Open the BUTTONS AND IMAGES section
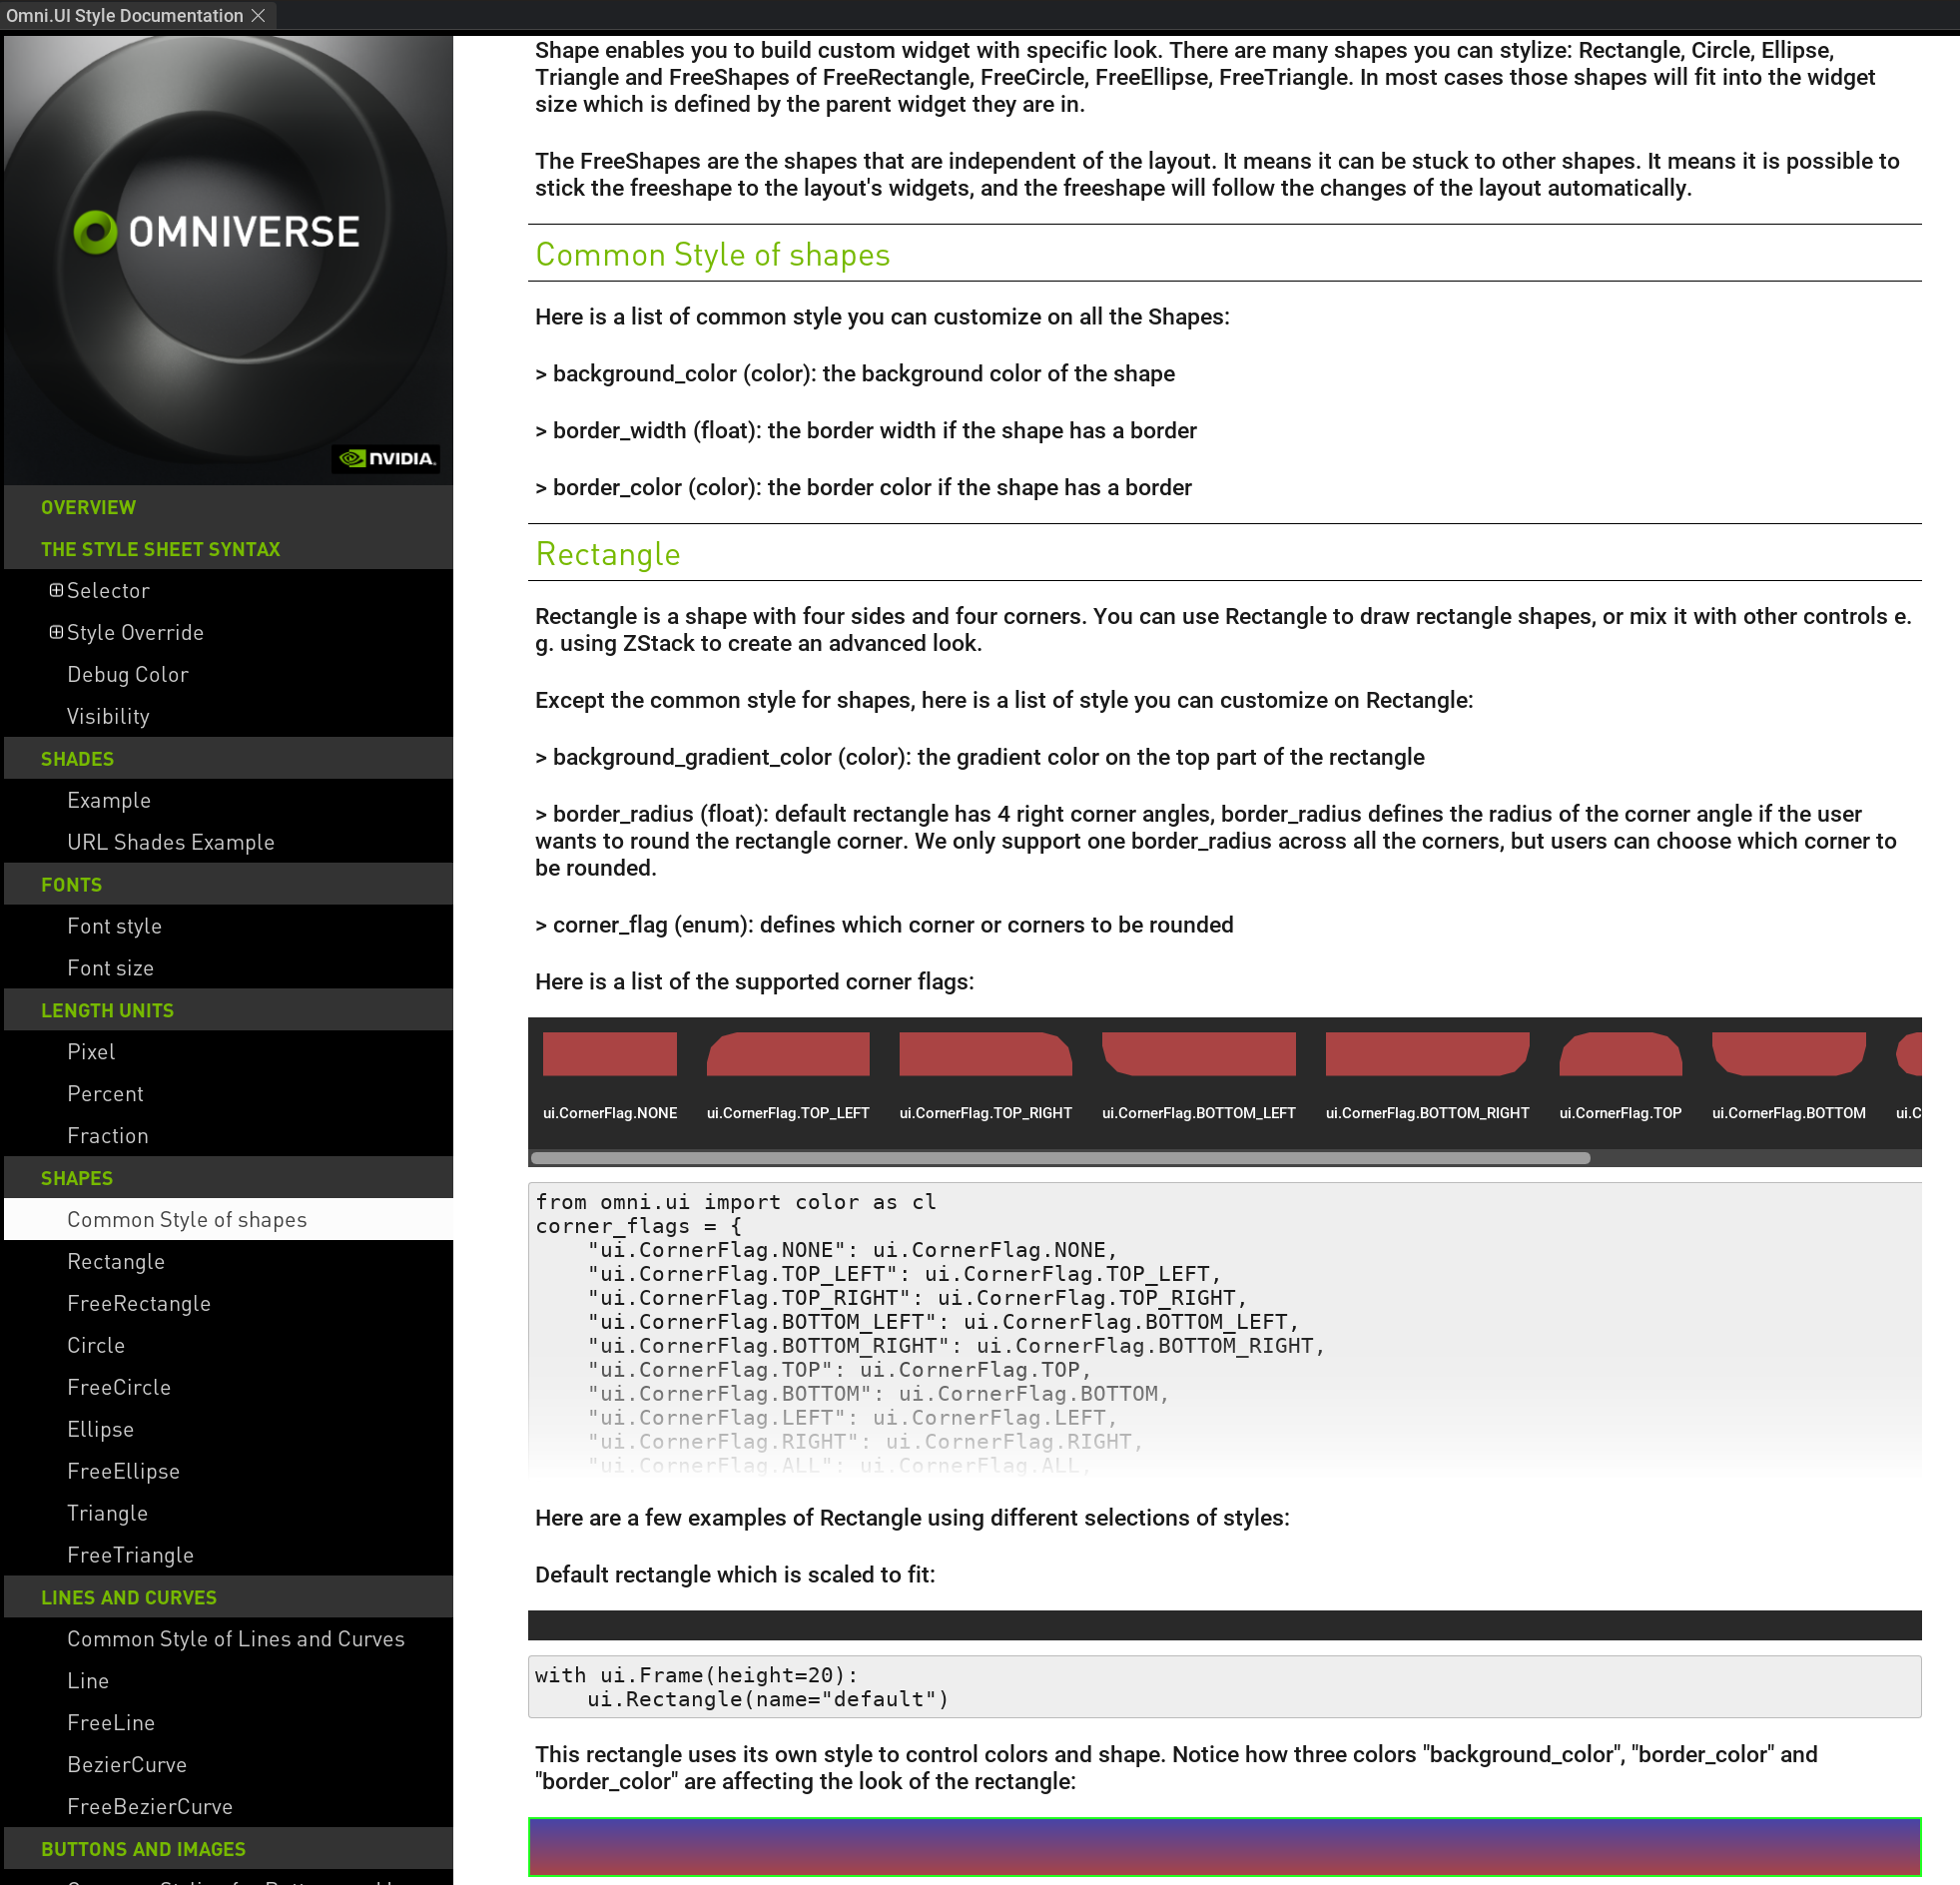 pyautogui.click(x=143, y=1848)
